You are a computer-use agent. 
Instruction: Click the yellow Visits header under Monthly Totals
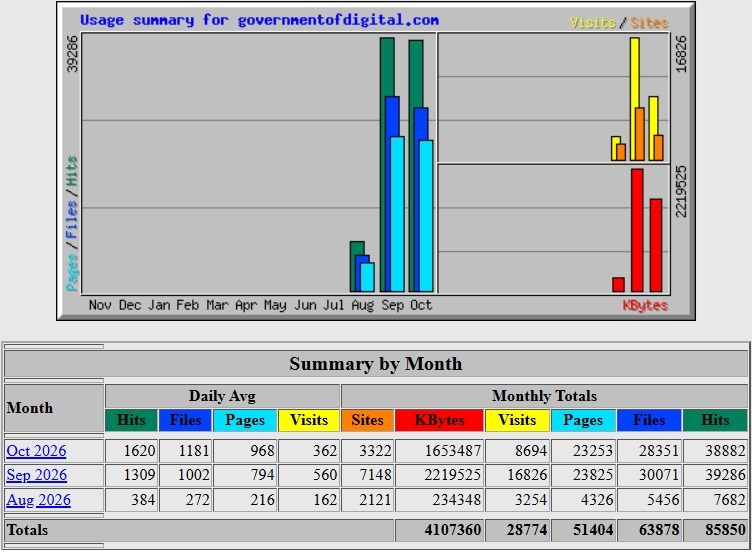click(517, 420)
